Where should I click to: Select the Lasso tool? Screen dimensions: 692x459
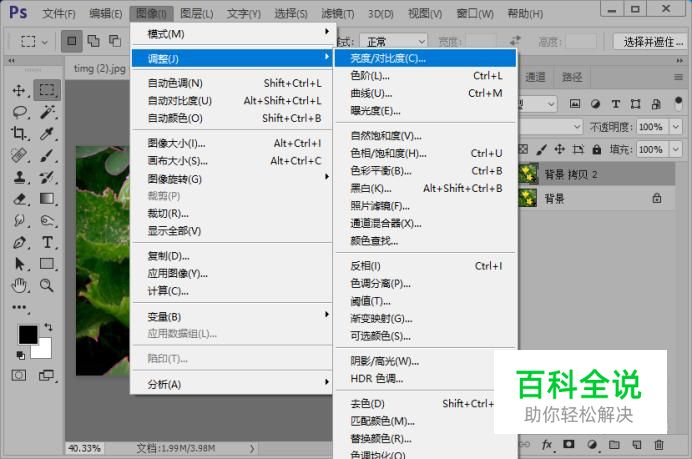(x=19, y=112)
